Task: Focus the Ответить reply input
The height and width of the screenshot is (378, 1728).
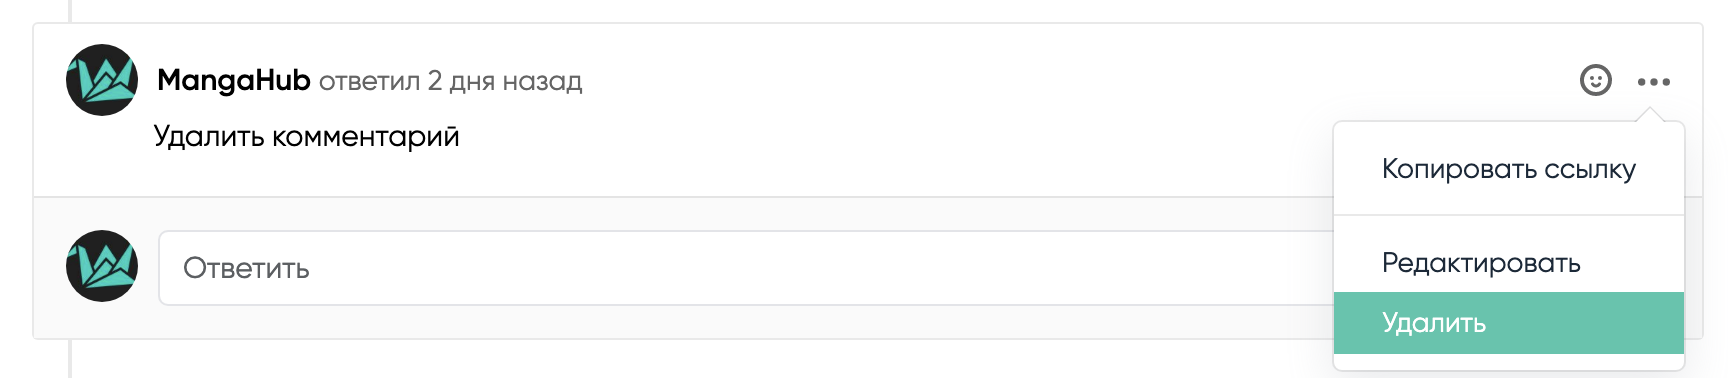Action: tap(746, 268)
